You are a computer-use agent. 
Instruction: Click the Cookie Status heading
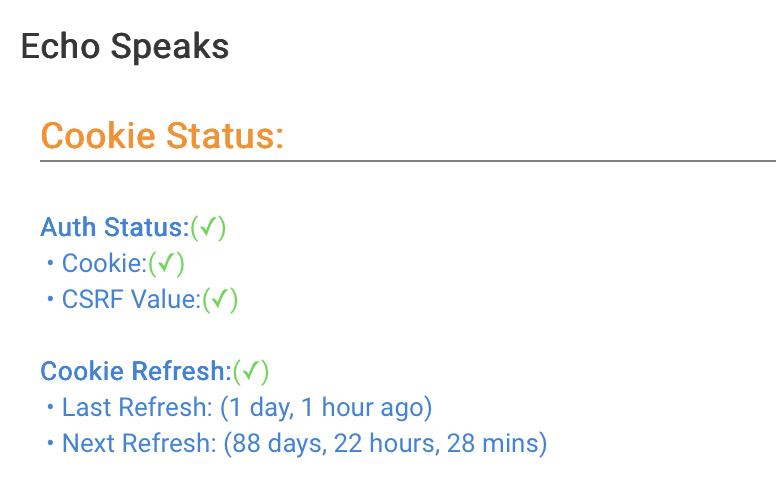point(162,135)
